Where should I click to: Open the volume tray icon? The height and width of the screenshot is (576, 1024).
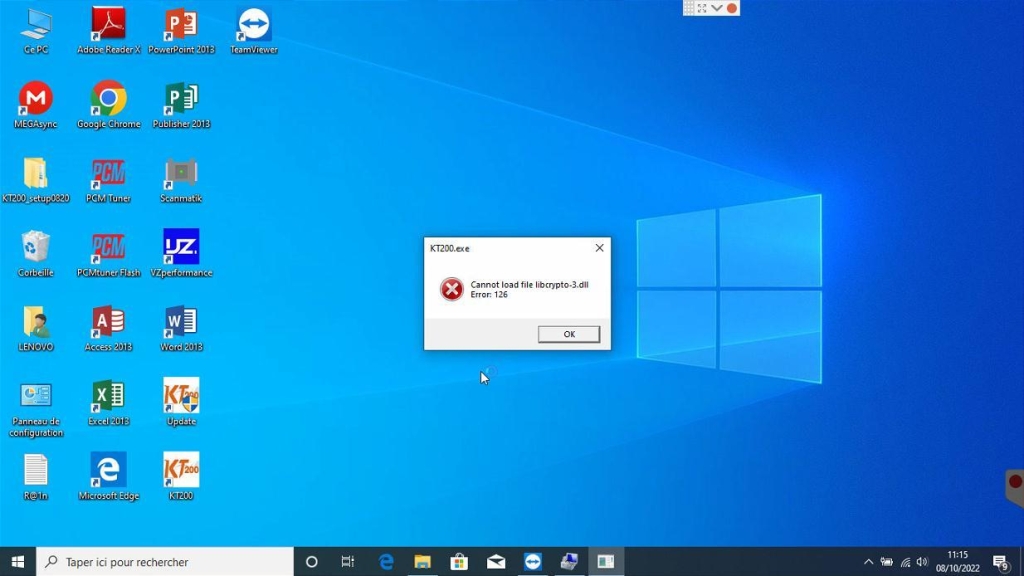tap(922, 562)
